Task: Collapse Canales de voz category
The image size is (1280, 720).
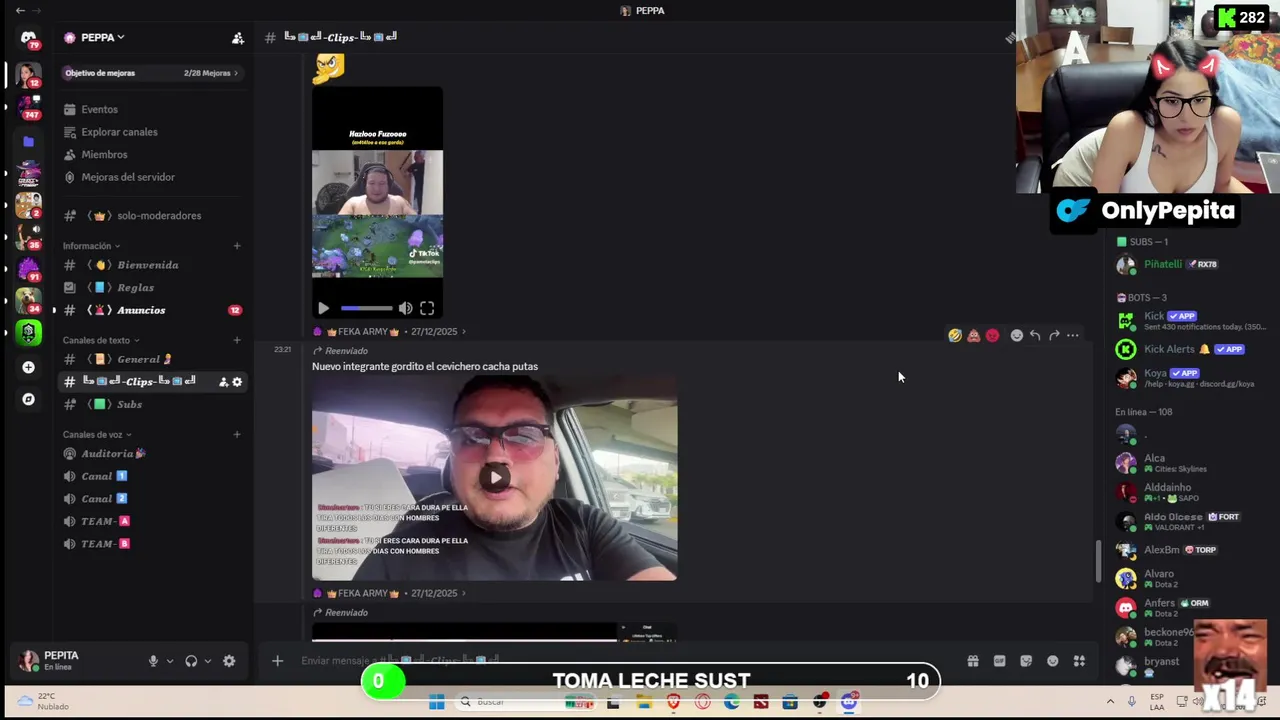Action: point(97,435)
